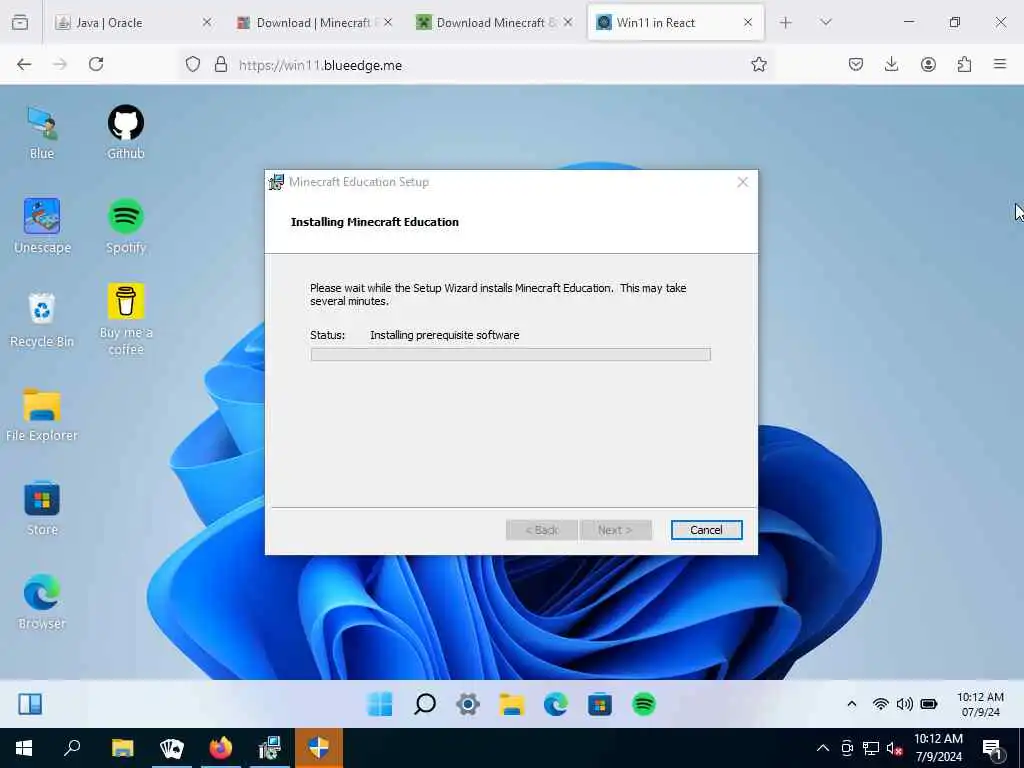Open the 10:12 AM 07/9/24 Win11 clock
This screenshot has width=1024, height=768.
pos(980,704)
